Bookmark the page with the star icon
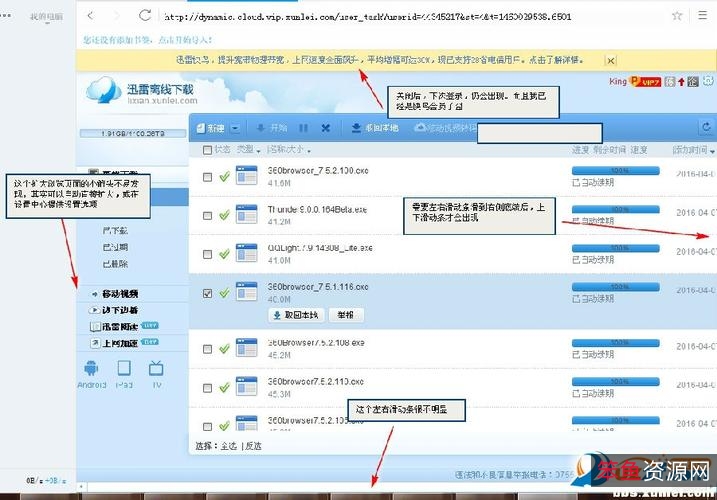Viewport: 717px width, 500px height. point(677,16)
